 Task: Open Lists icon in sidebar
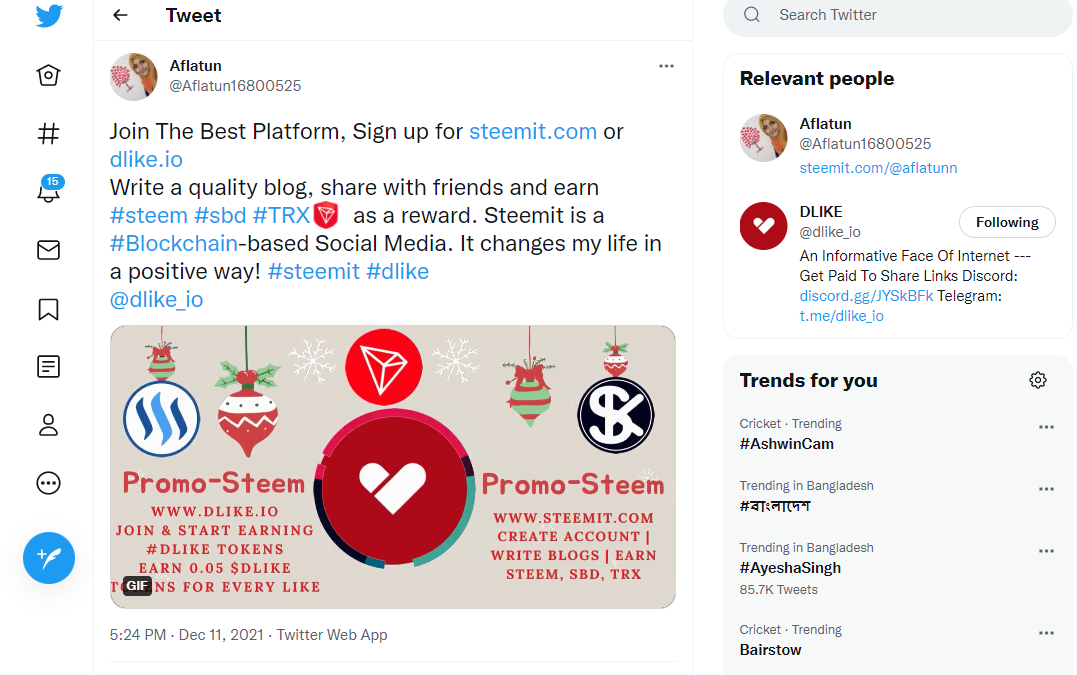pos(48,367)
